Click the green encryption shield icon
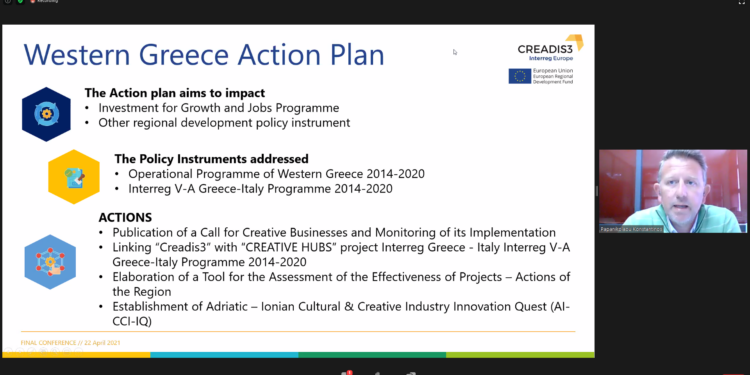The width and height of the screenshot is (750, 375). coord(20,1)
